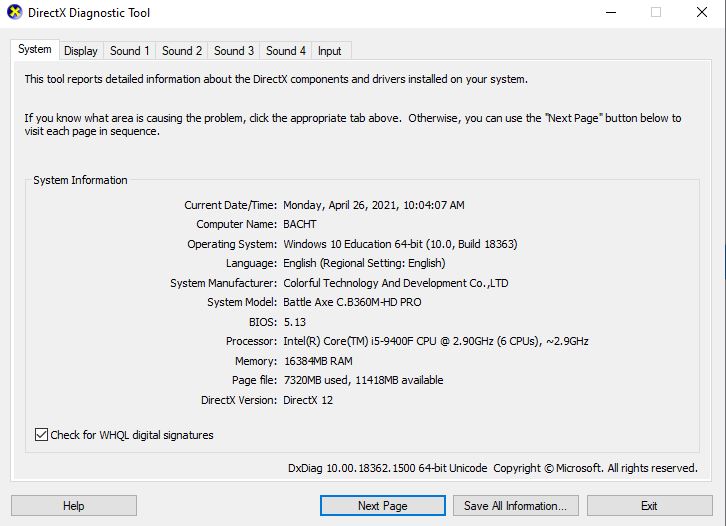The width and height of the screenshot is (726, 526).
Task: Click the Processor value text
Action: pos(436,341)
